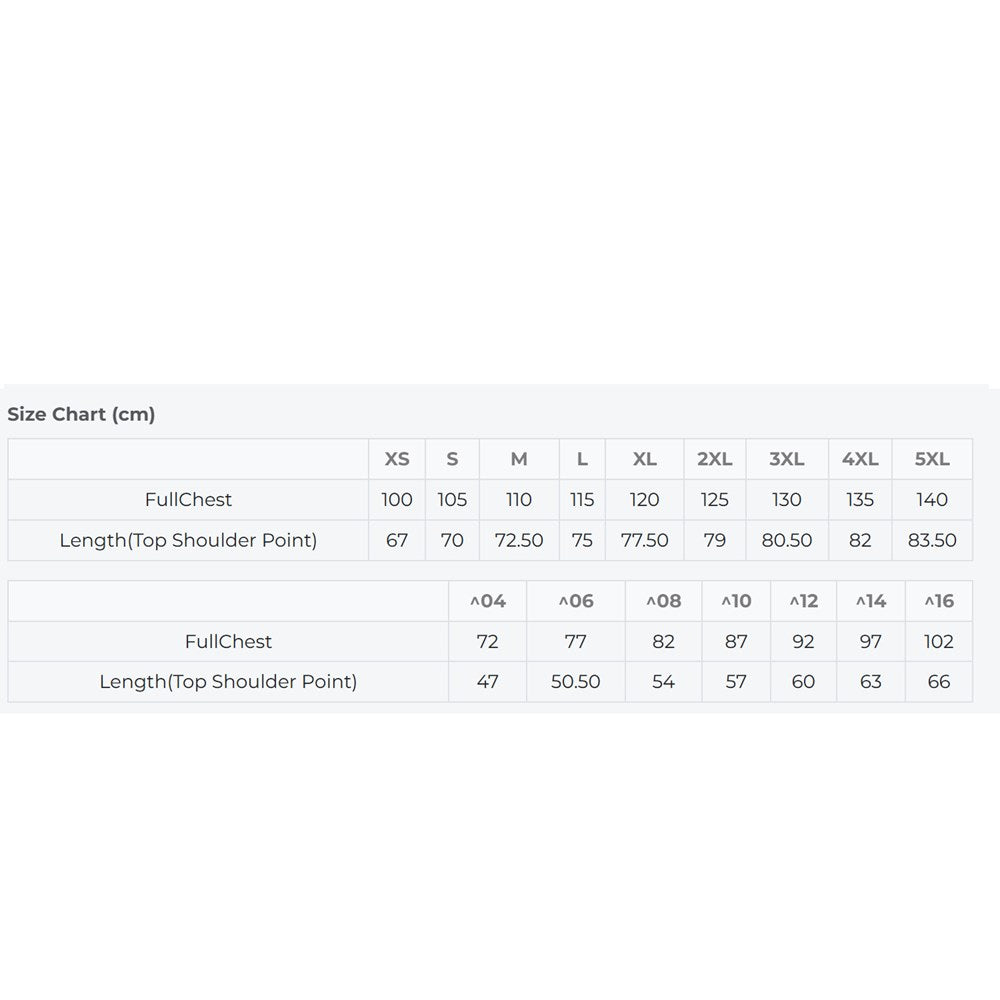
Task: Click the 50.50 length cell
Action: pyautogui.click(x=575, y=682)
